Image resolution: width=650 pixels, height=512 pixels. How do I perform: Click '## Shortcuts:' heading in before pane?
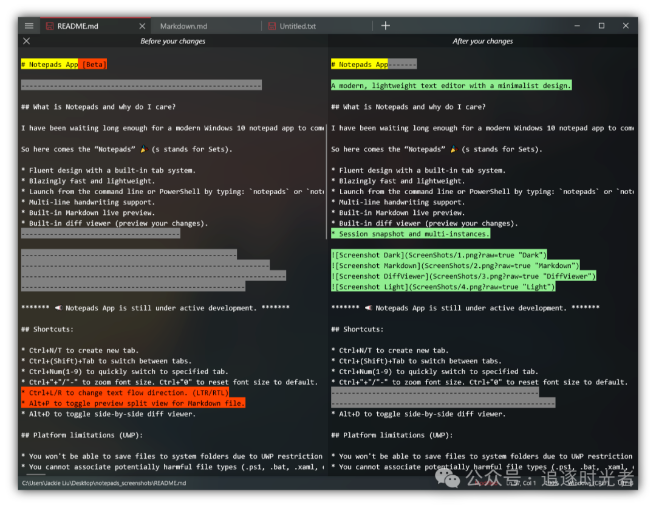pos(47,329)
